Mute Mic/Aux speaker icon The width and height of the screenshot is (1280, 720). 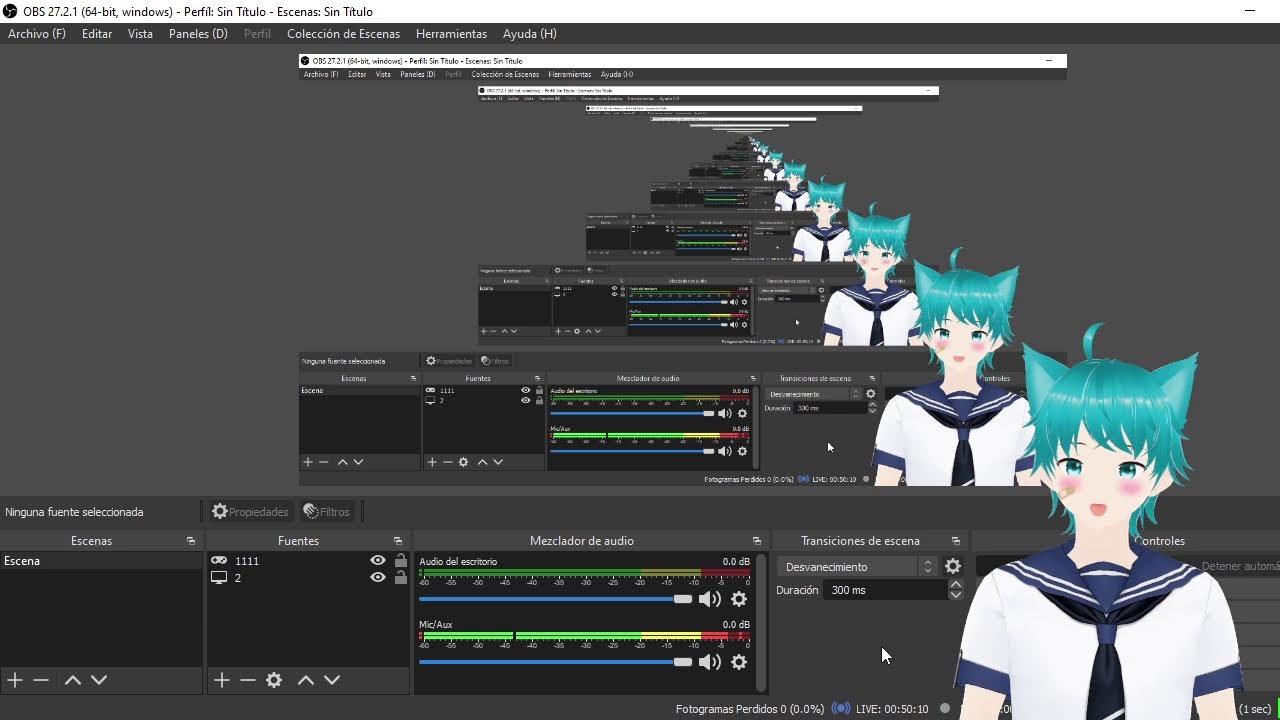click(709, 662)
